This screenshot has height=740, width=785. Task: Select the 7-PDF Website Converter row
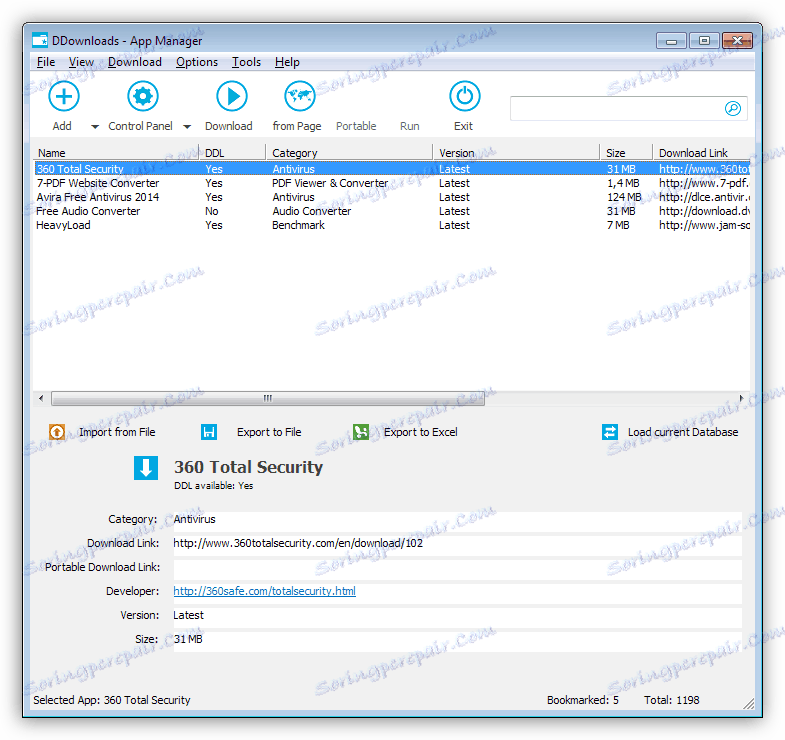tap(392, 183)
